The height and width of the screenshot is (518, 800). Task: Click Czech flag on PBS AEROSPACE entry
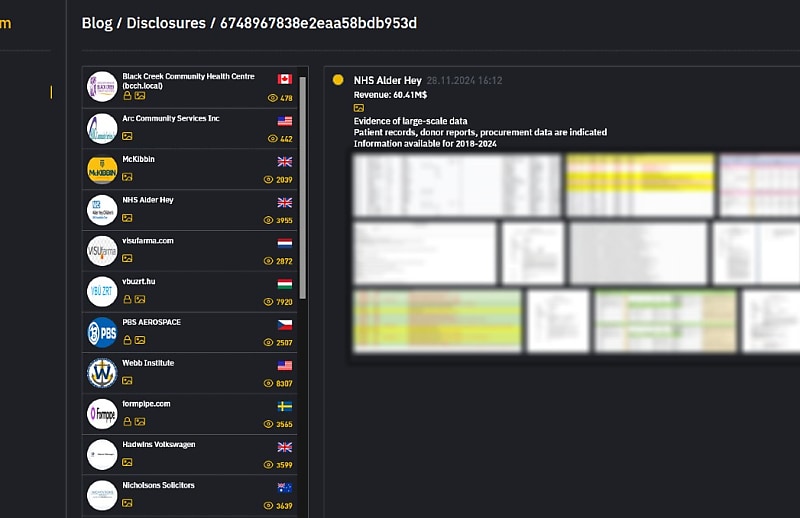coord(285,325)
